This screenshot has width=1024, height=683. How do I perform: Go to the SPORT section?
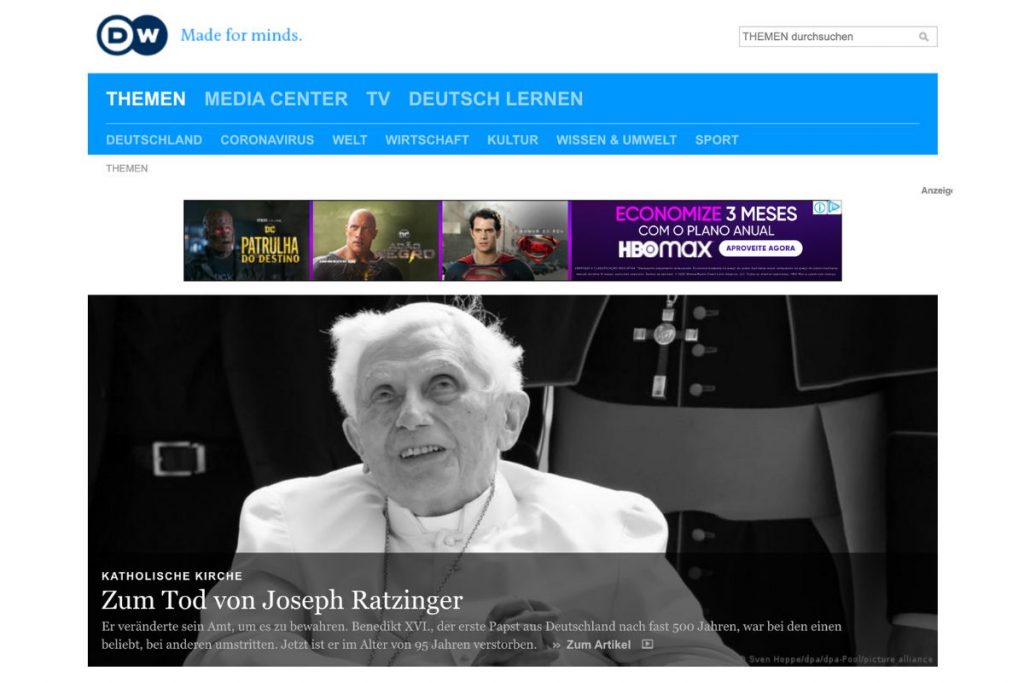717,140
